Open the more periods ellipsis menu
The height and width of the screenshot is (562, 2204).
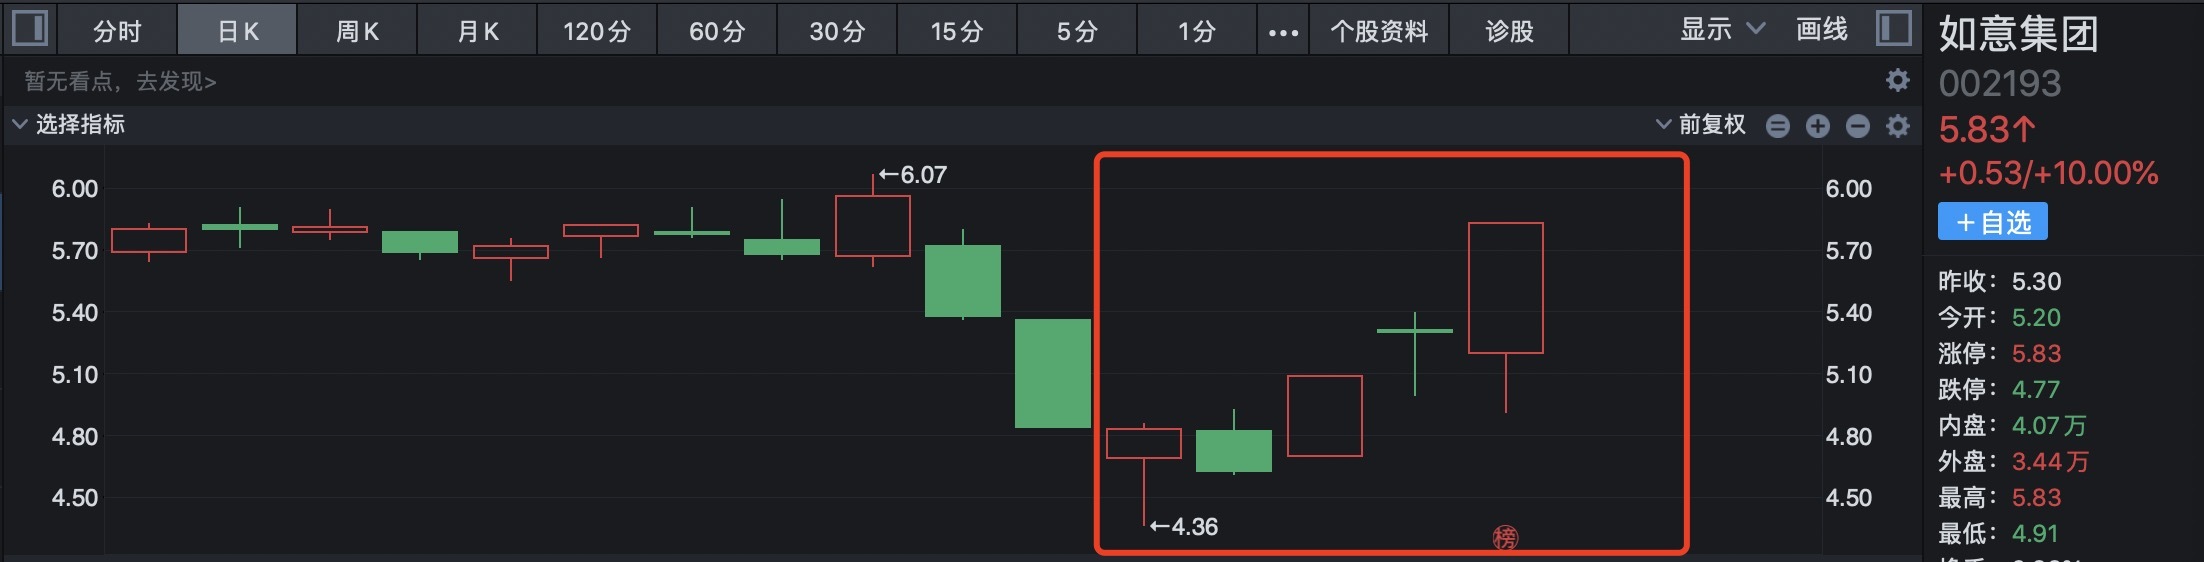point(1283,32)
